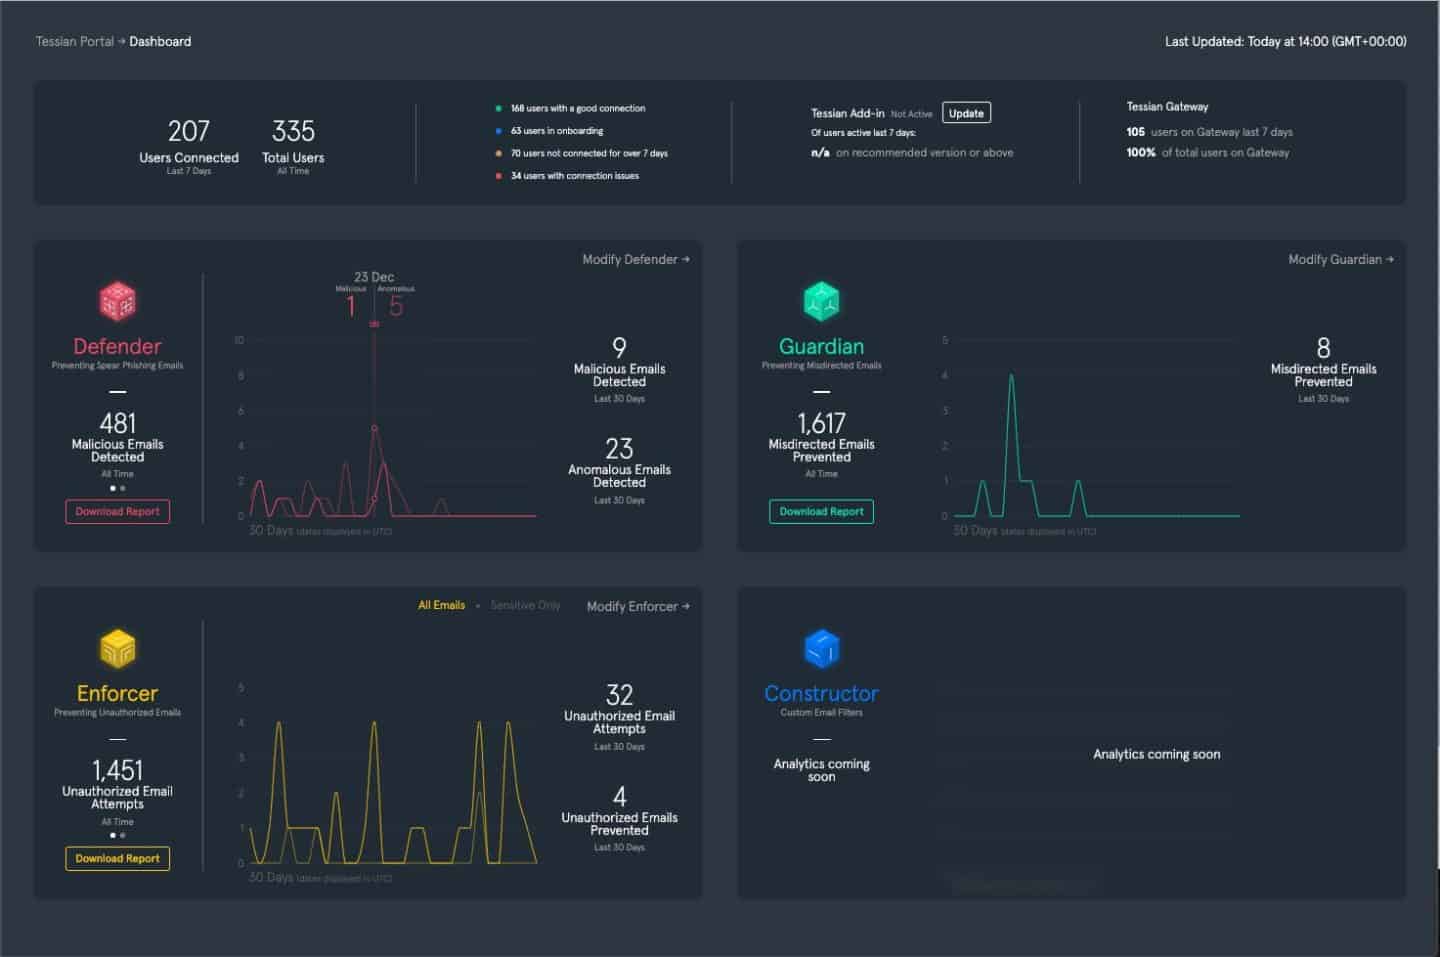The width and height of the screenshot is (1440, 957).
Task: Download Report for Defender
Action: click(118, 511)
